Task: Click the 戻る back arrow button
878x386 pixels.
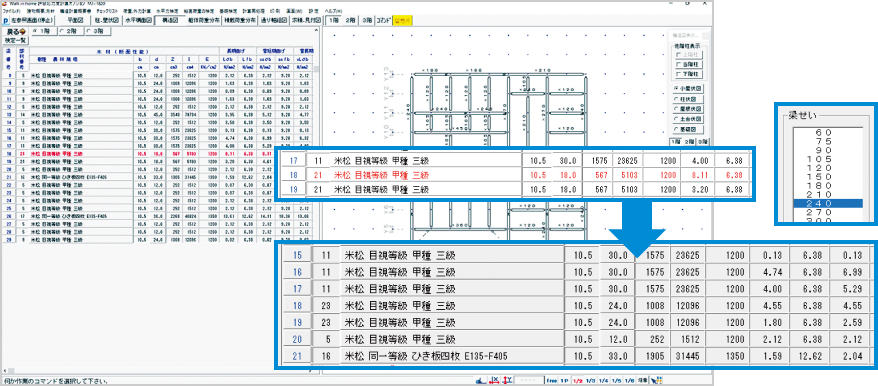Action: click(15, 31)
